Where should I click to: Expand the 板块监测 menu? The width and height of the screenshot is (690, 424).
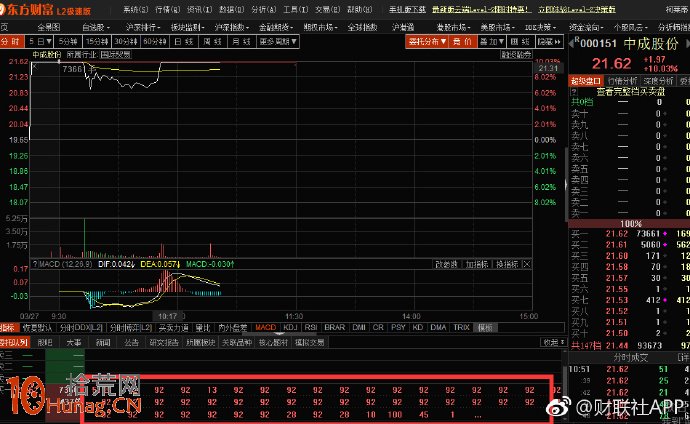(x=187, y=27)
